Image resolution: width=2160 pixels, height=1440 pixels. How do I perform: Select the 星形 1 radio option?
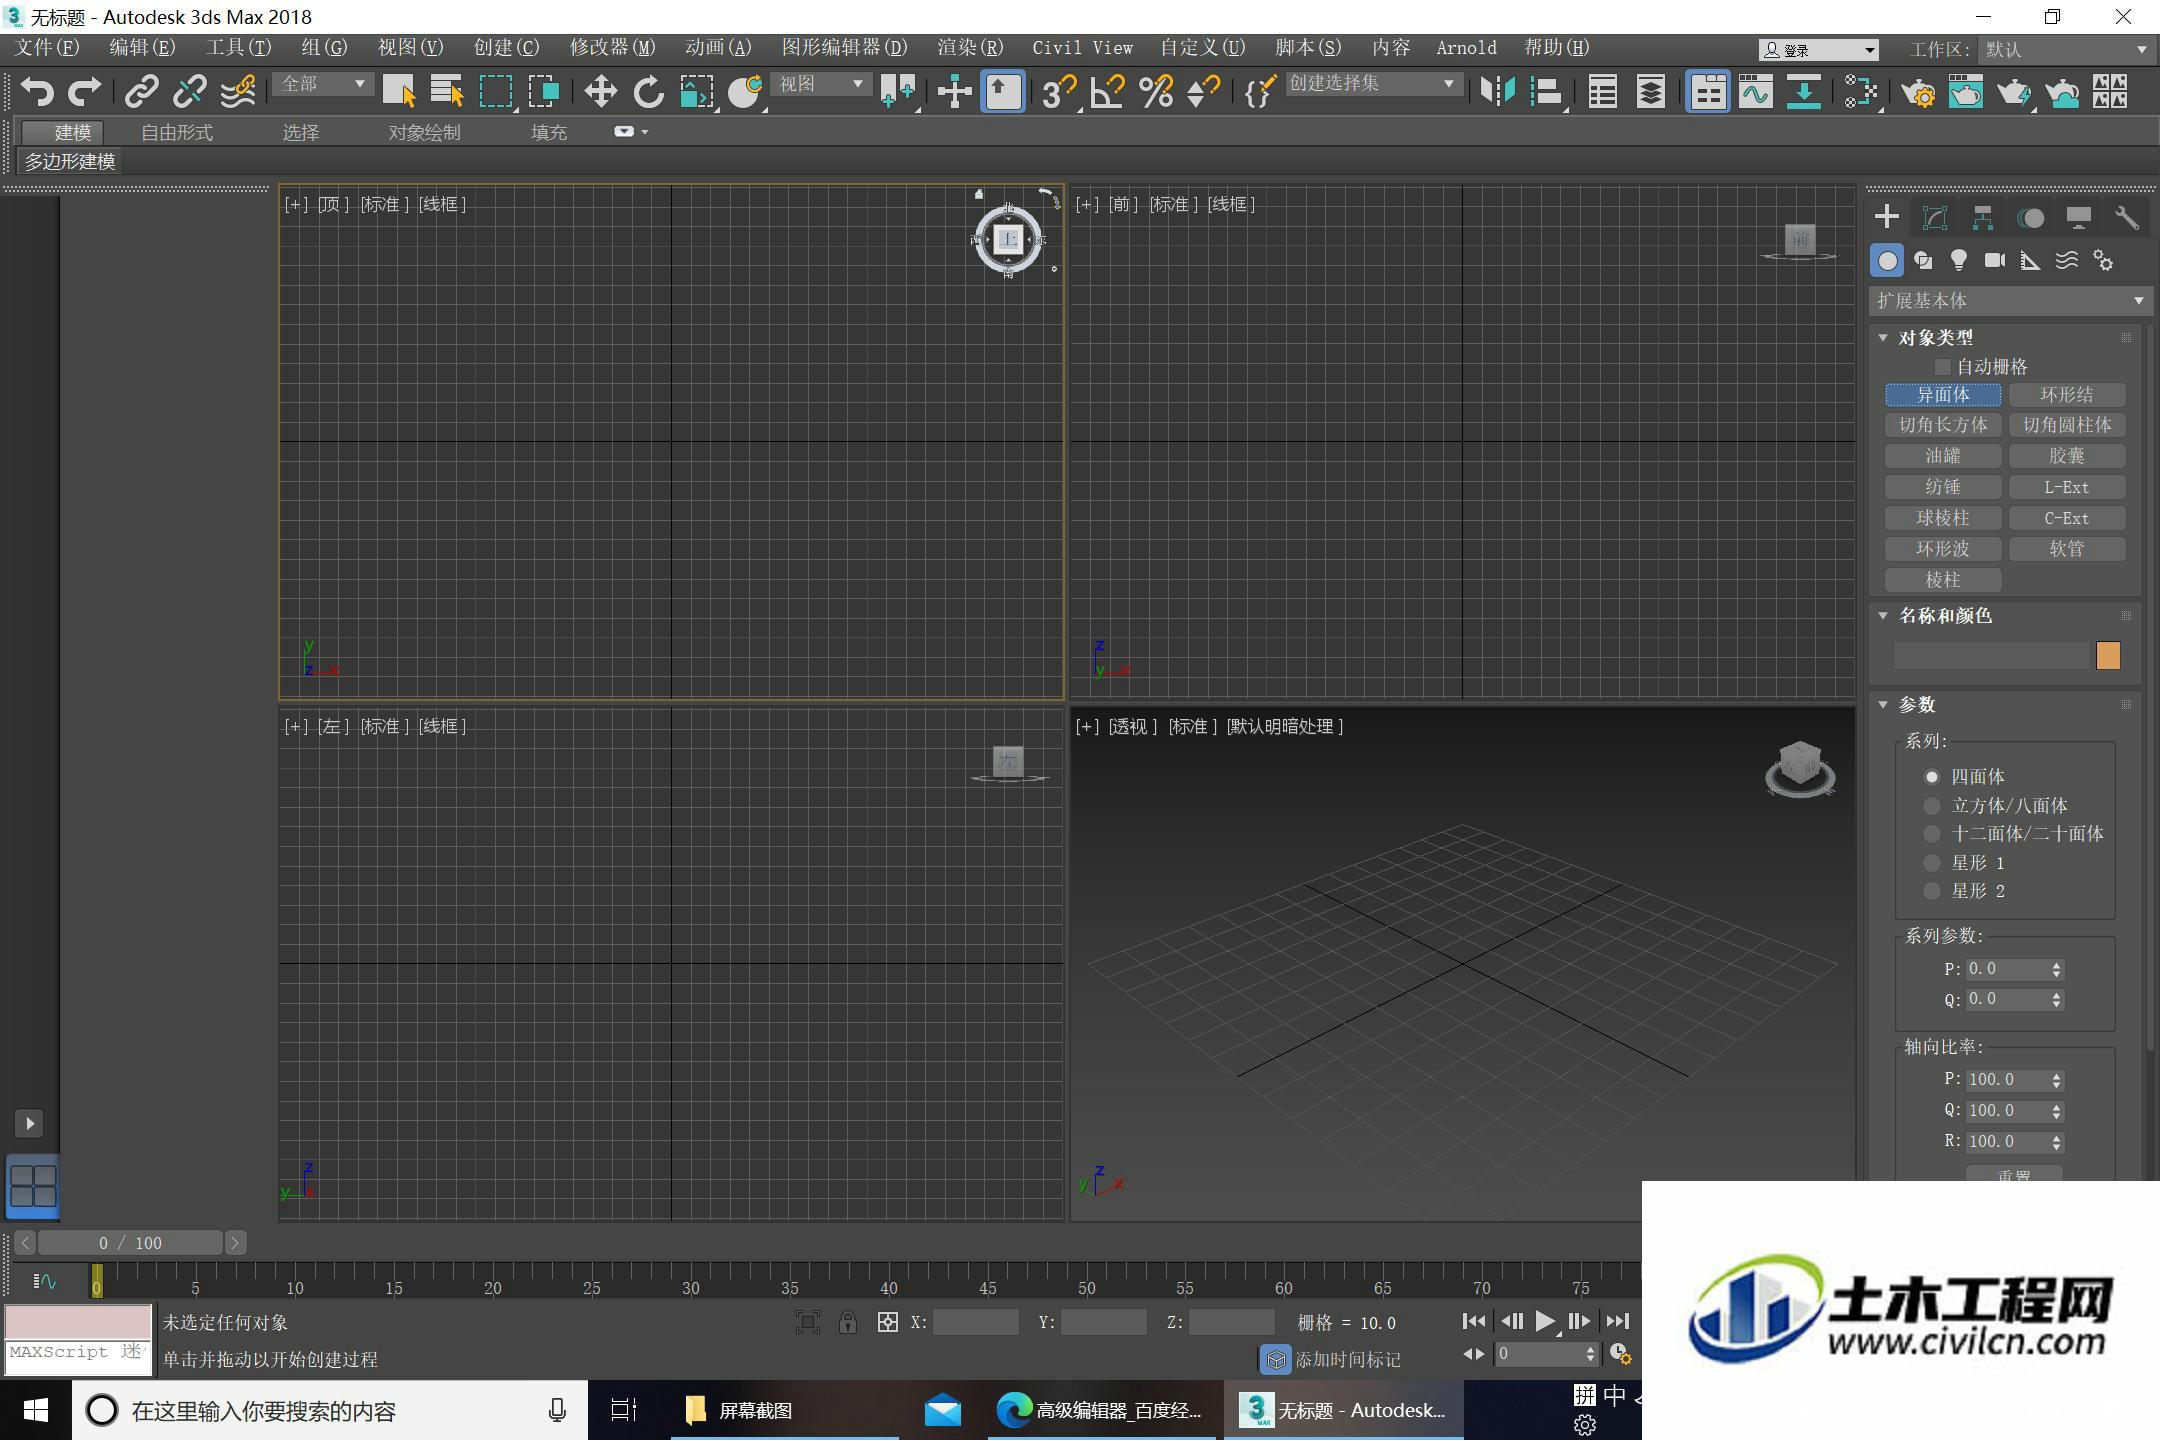tap(1932, 862)
